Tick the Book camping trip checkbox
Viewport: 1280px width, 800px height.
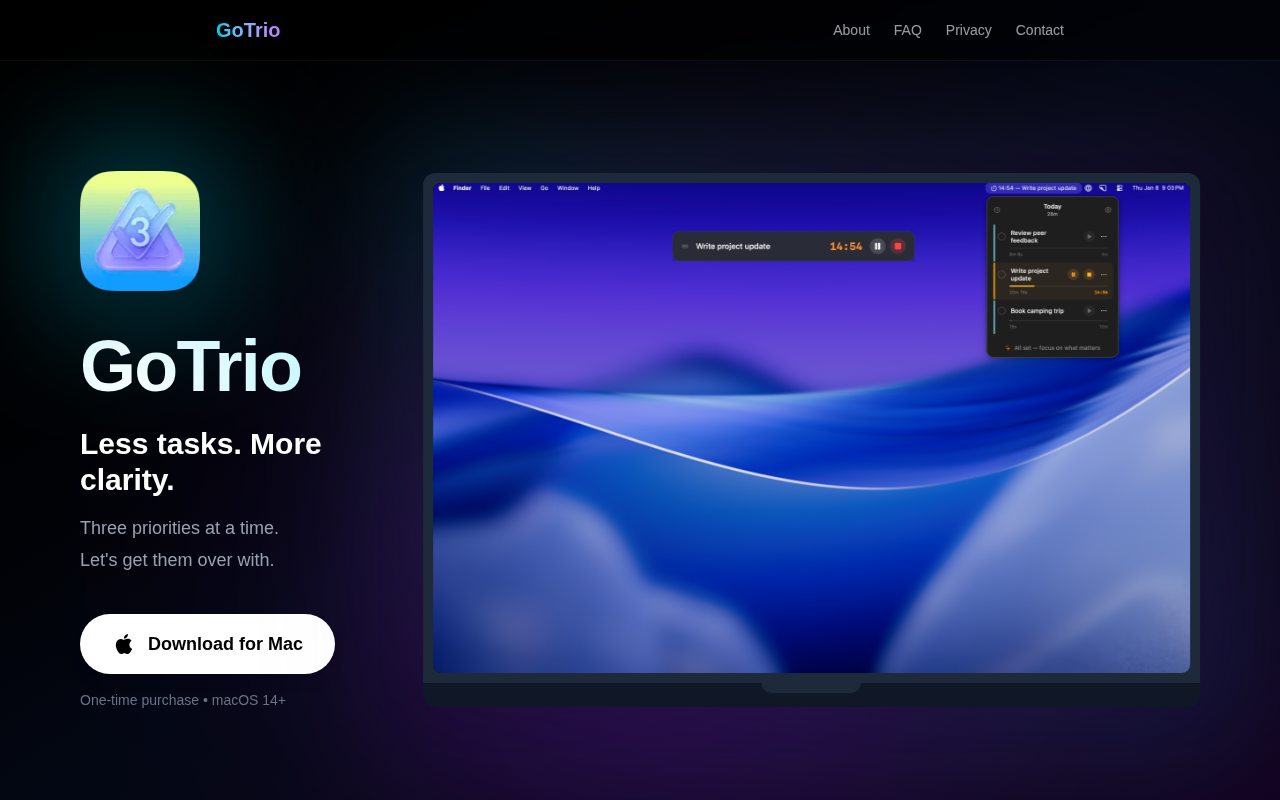point(1002,311)
